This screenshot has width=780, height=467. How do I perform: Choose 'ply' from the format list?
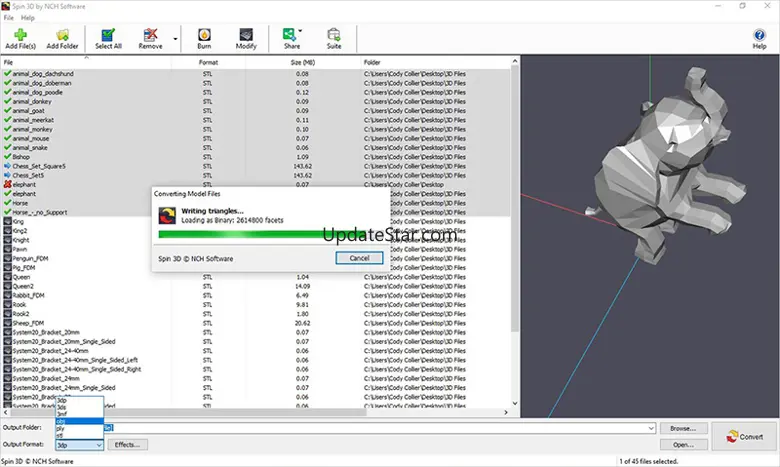pos(62,427)
